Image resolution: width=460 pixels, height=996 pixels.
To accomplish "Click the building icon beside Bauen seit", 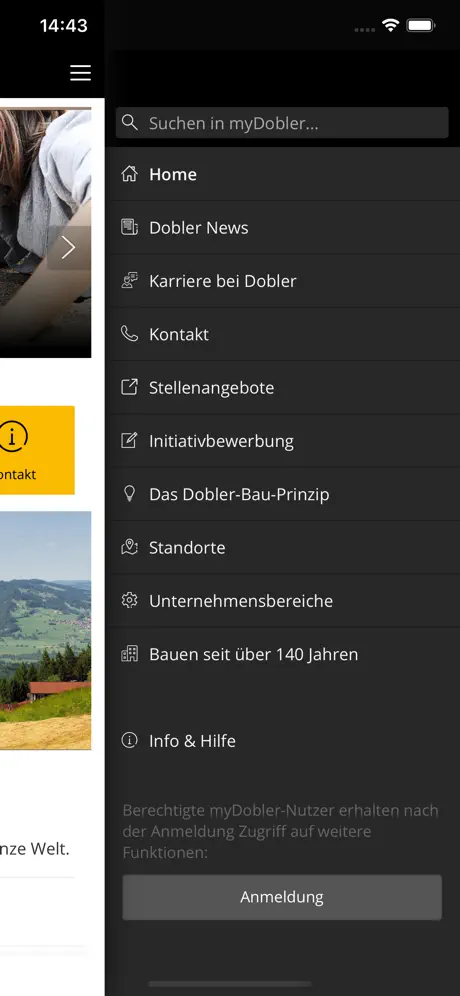I will pyautogui.click(x=129, y=654).
